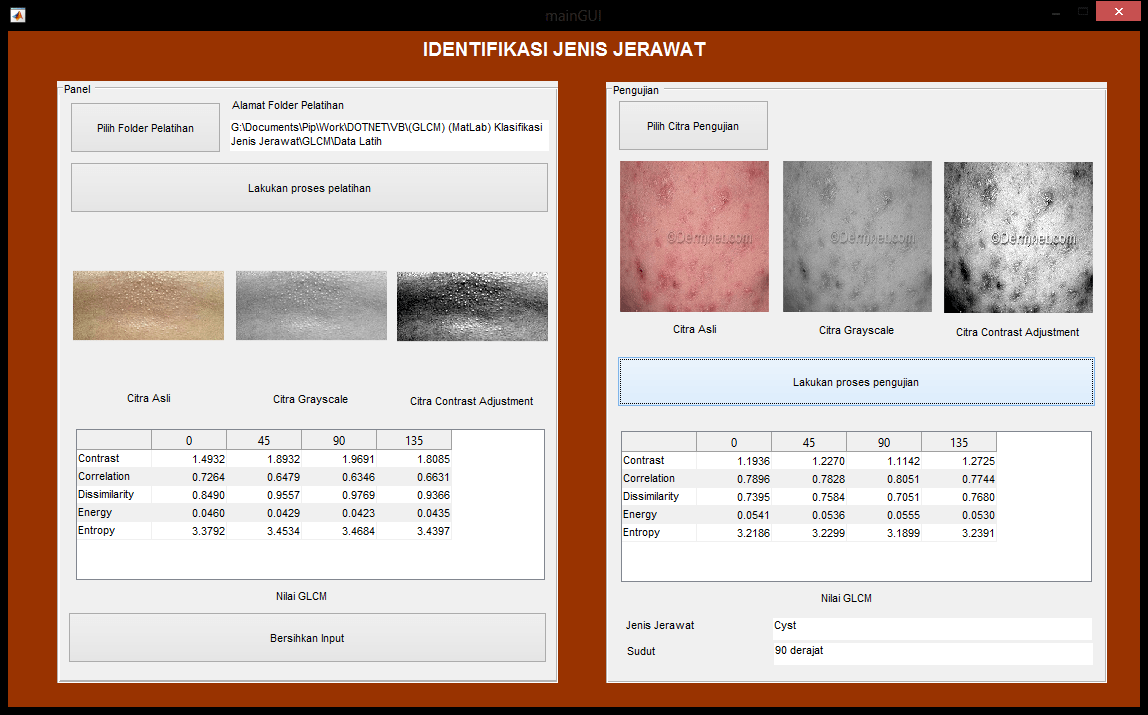Screen dimensions: 1148x715
Task: Start training with Lakukan proses pelatihan
Action: 309,188
